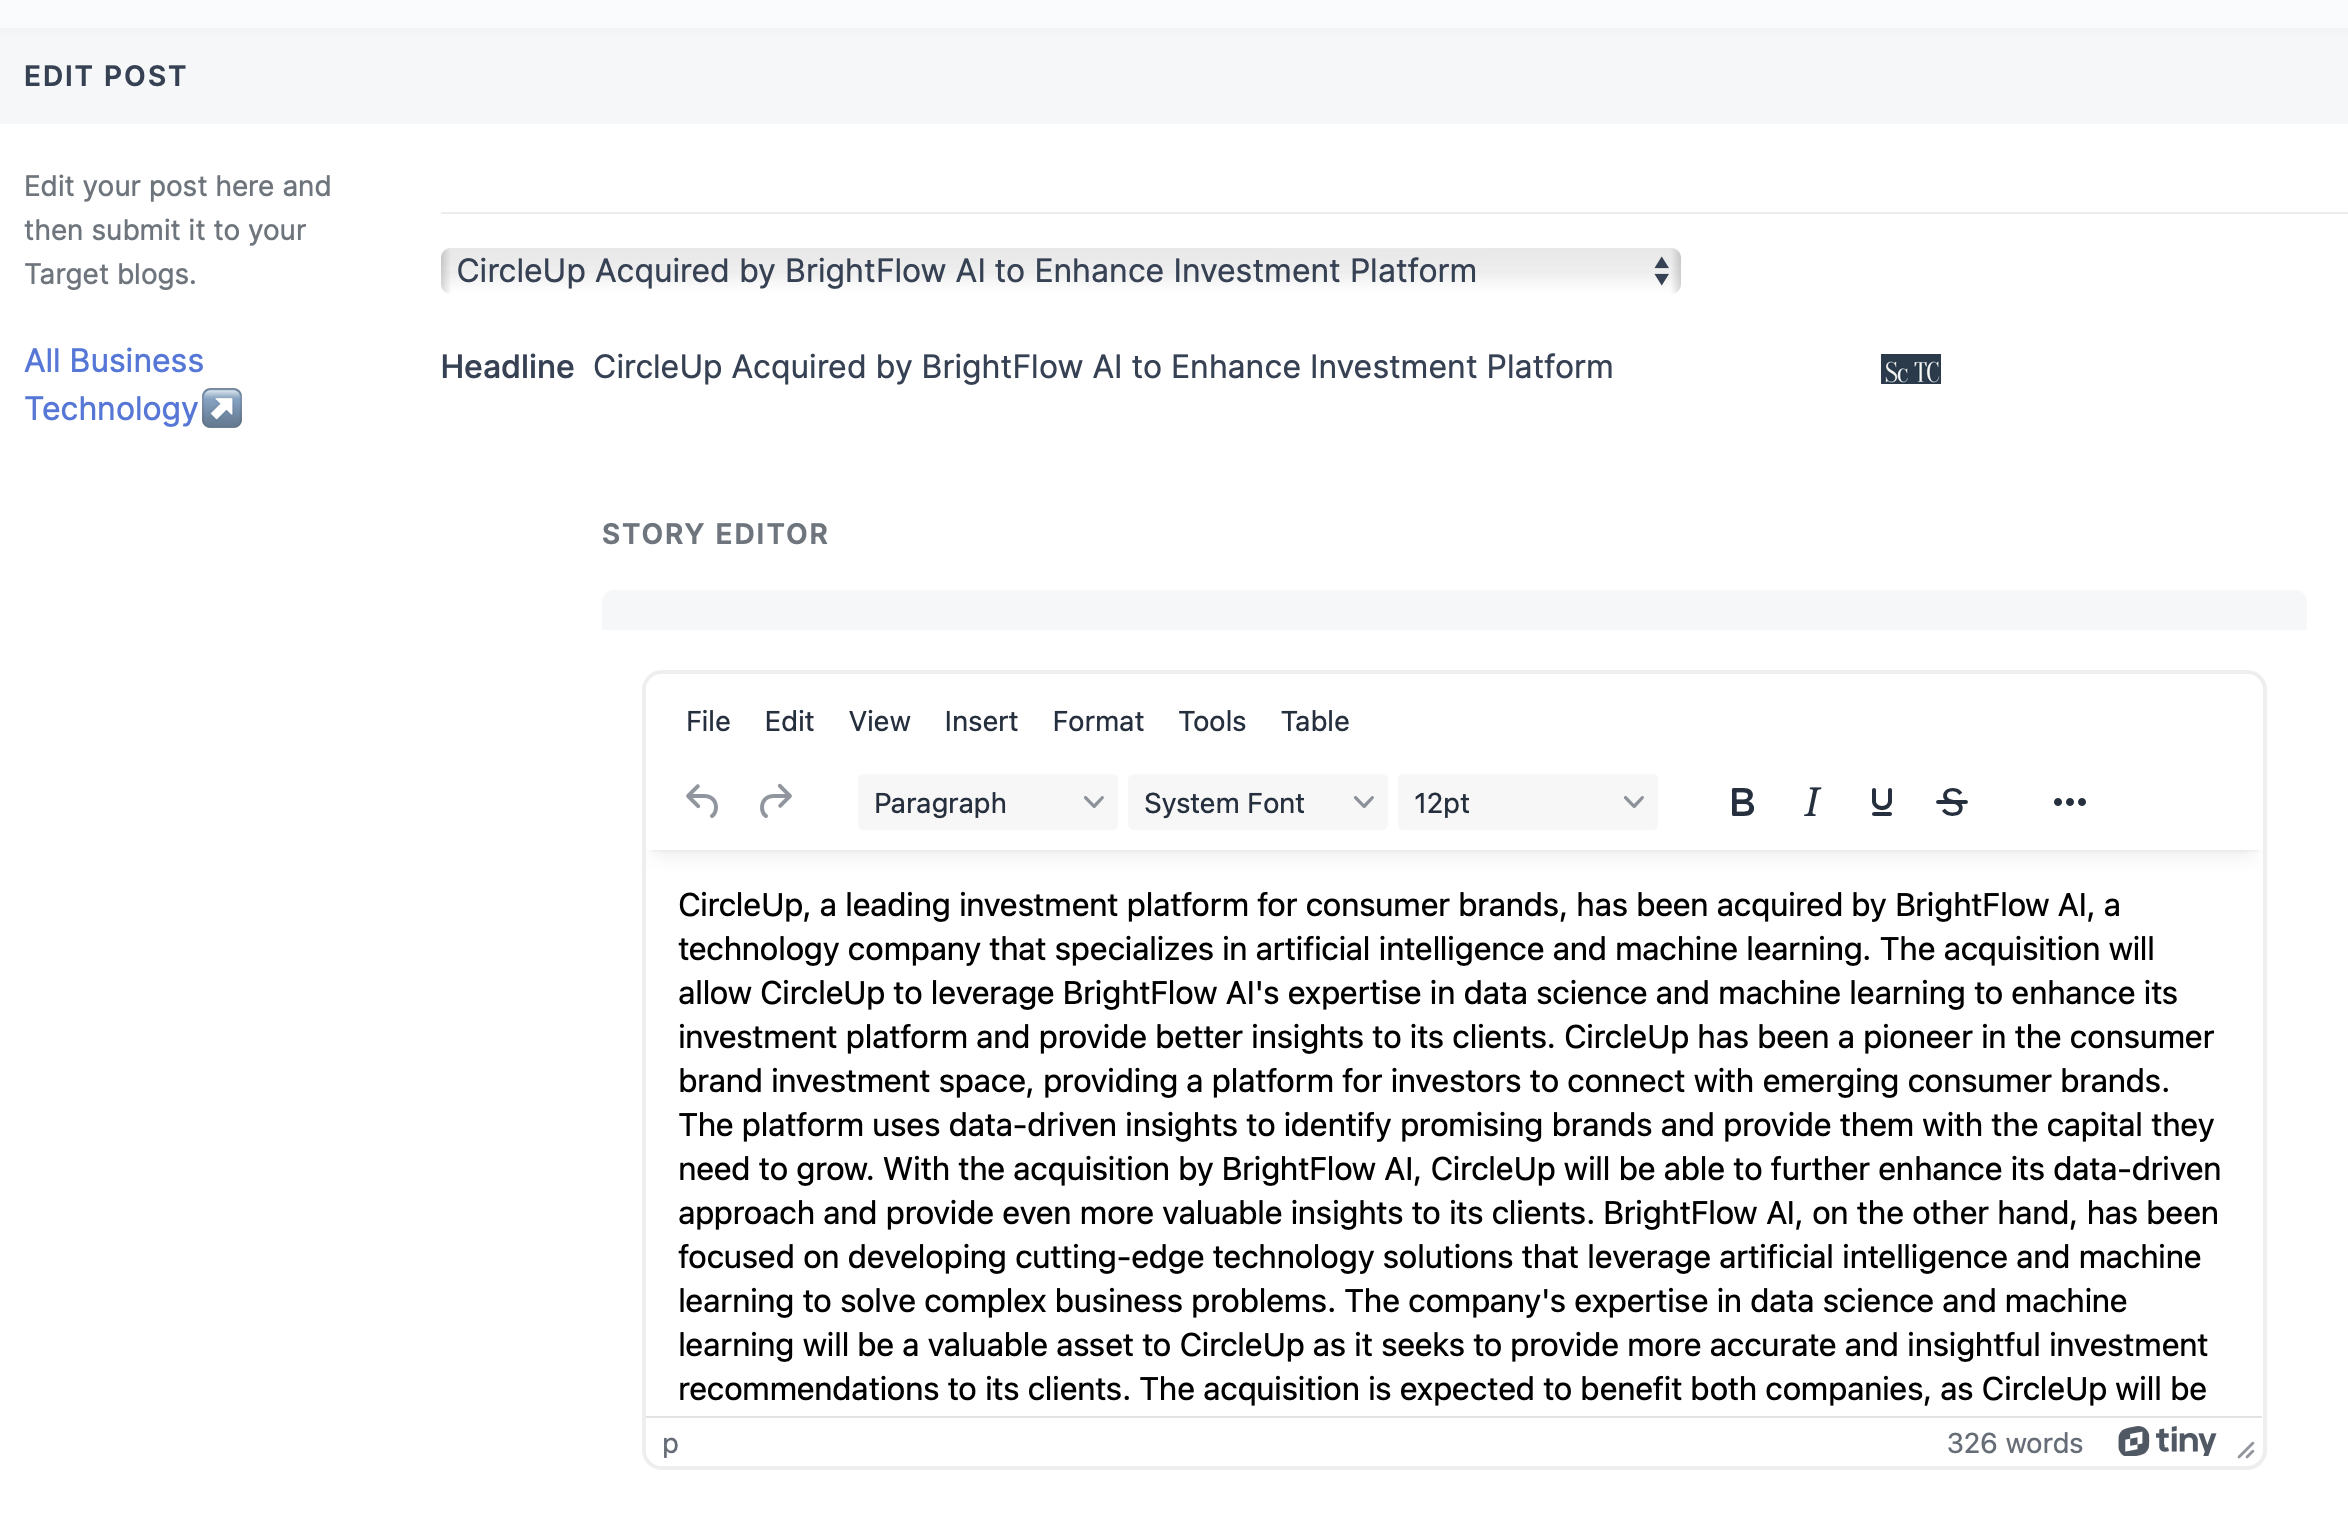Toggle bold formatting
Image resolution: width=2348 pixels, height=1526 pixels.
pyautogui.click(x=1742, y=802)
